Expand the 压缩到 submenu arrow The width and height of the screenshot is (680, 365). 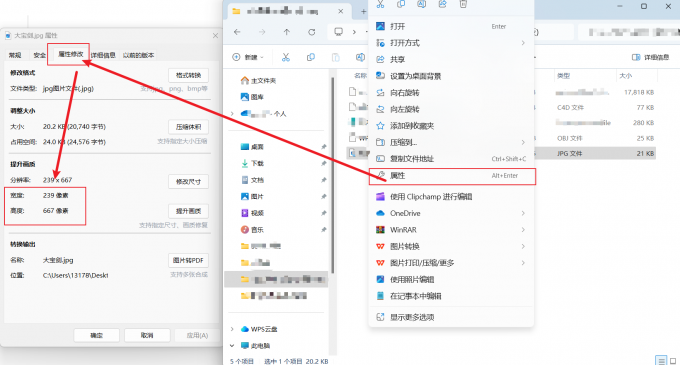523,142
